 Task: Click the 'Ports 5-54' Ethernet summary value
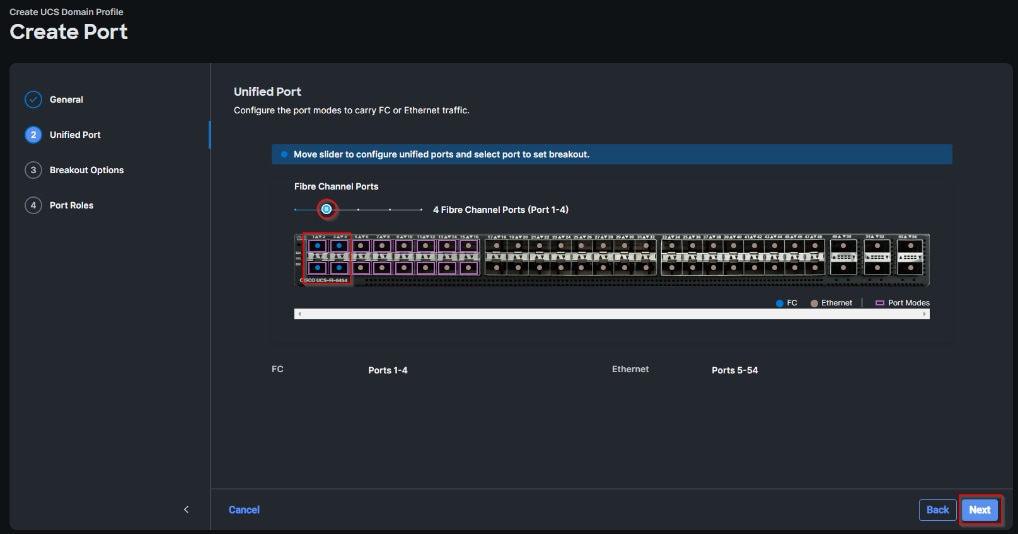point(734,370)
